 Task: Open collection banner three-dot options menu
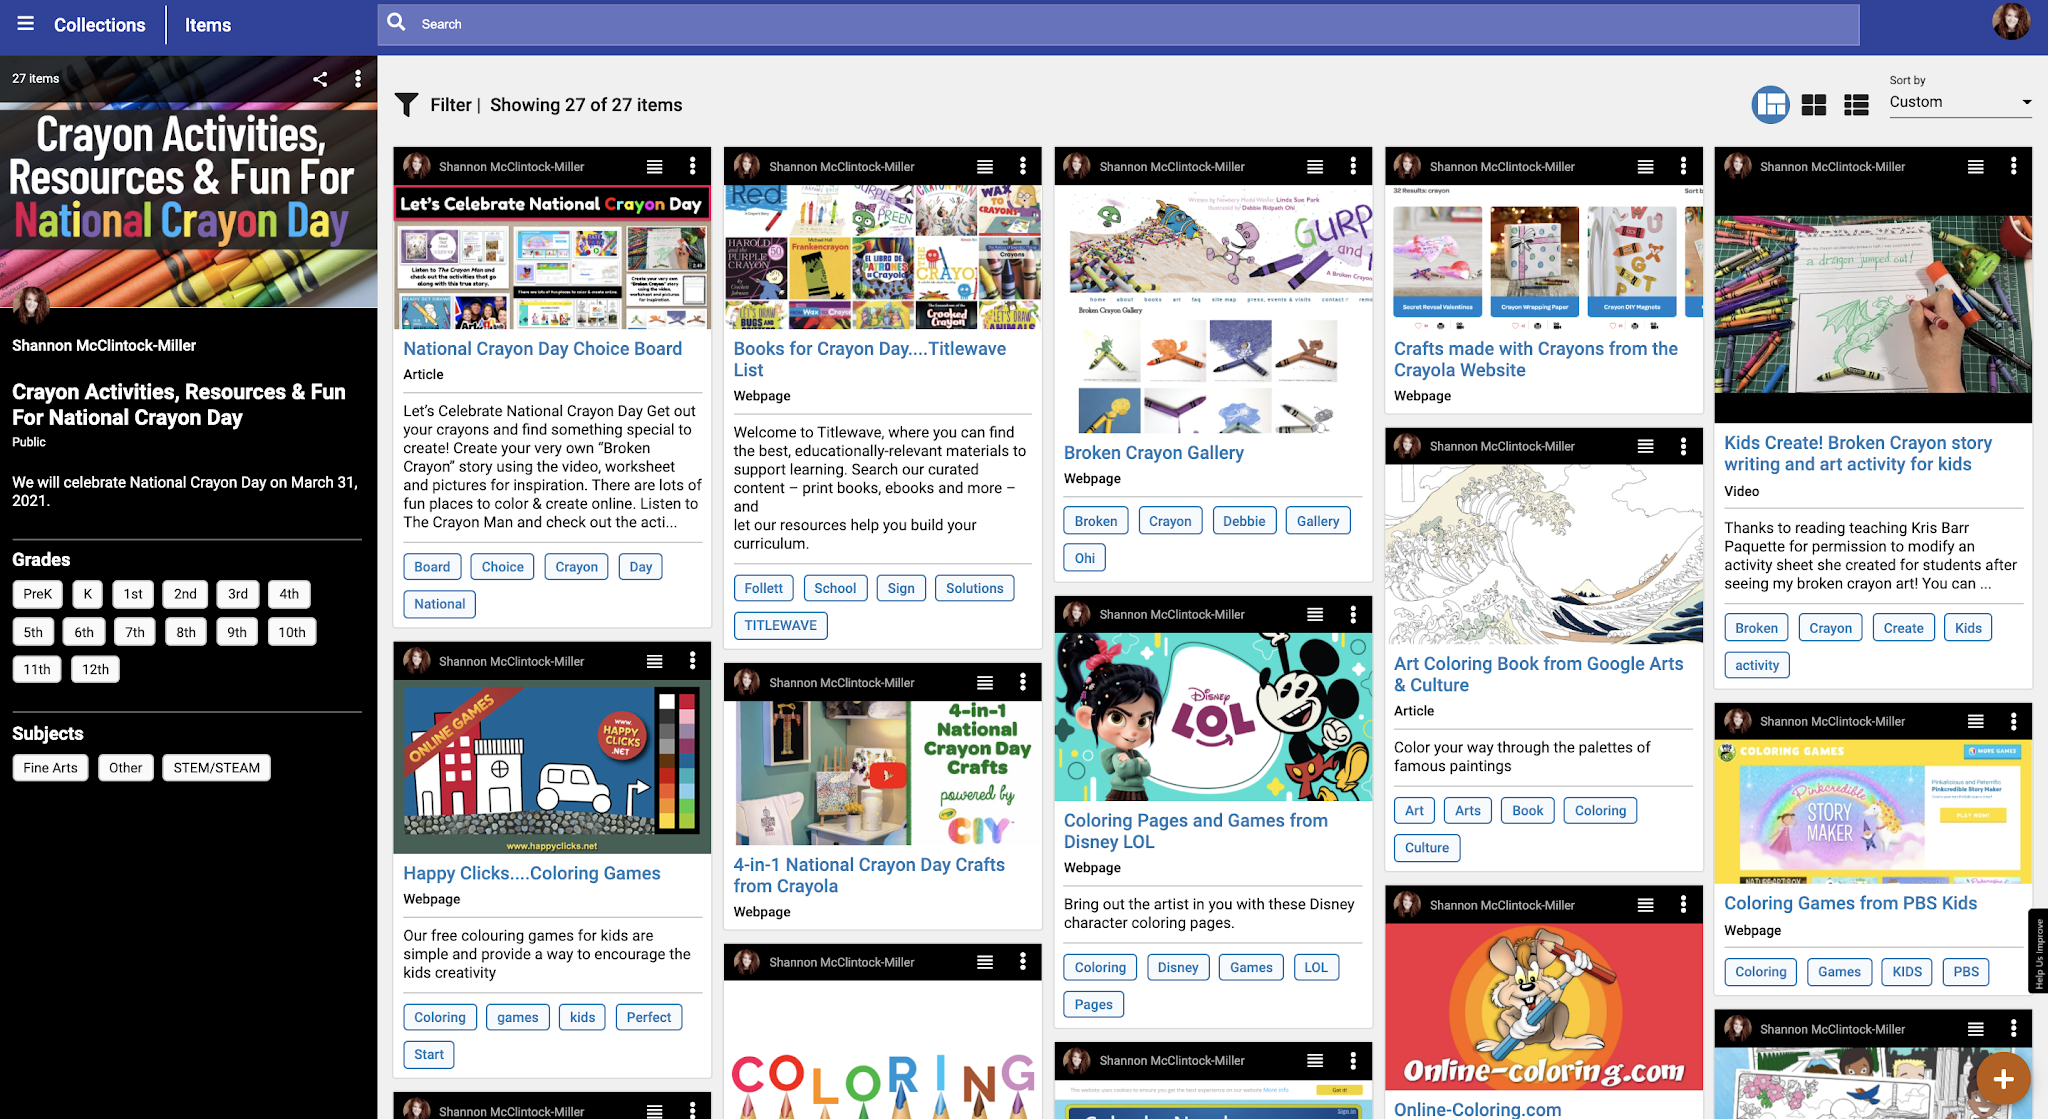point(358,79)
